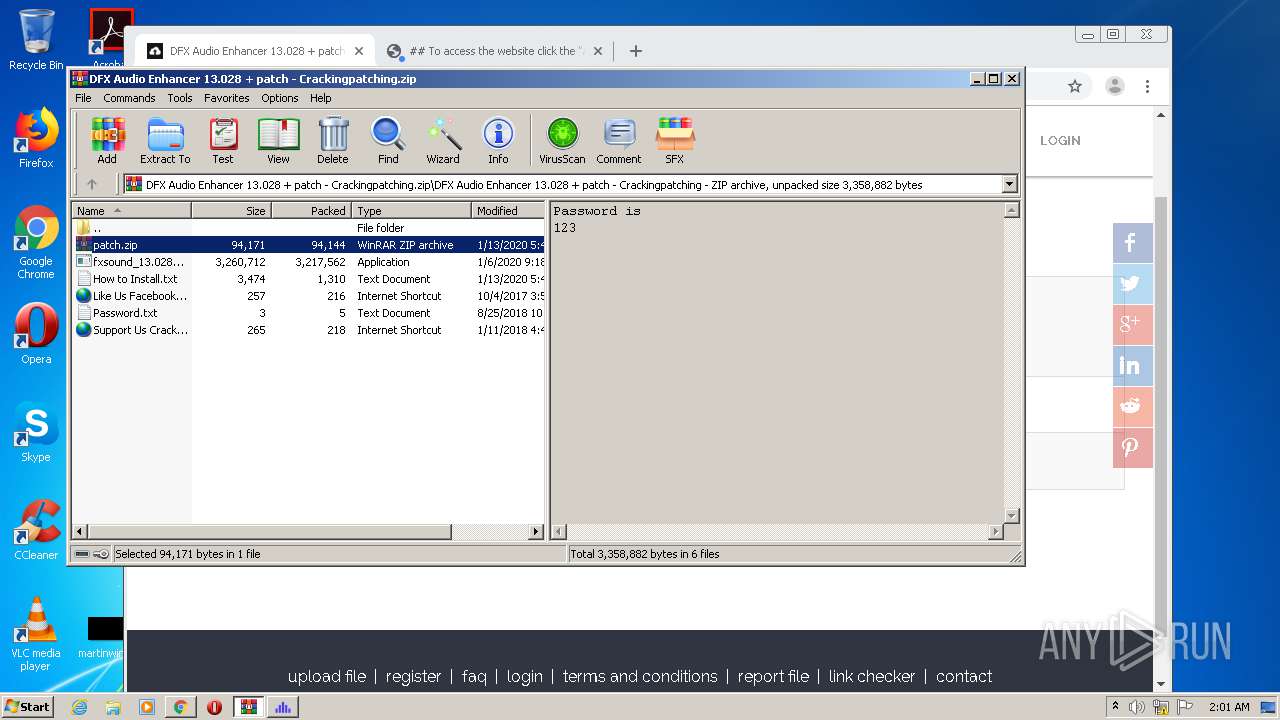The height and width of the screenshot is (720, 1280).
Task: Open the Tools menu
Action: pyautogui.click(x=180, y=98)
